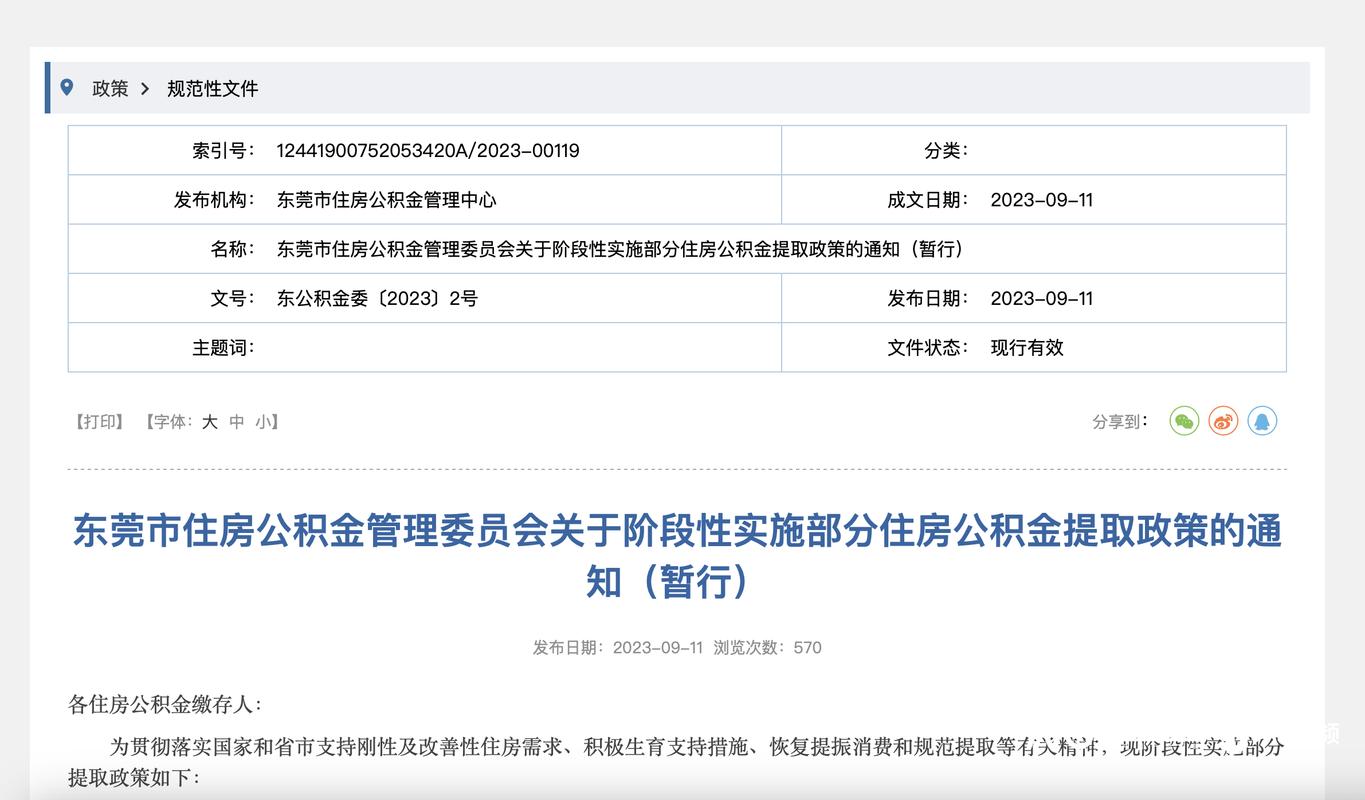Viewport: 1365px width, 800px height.
Task: Share the notice to Weibo
Action: coord(1223,421)
